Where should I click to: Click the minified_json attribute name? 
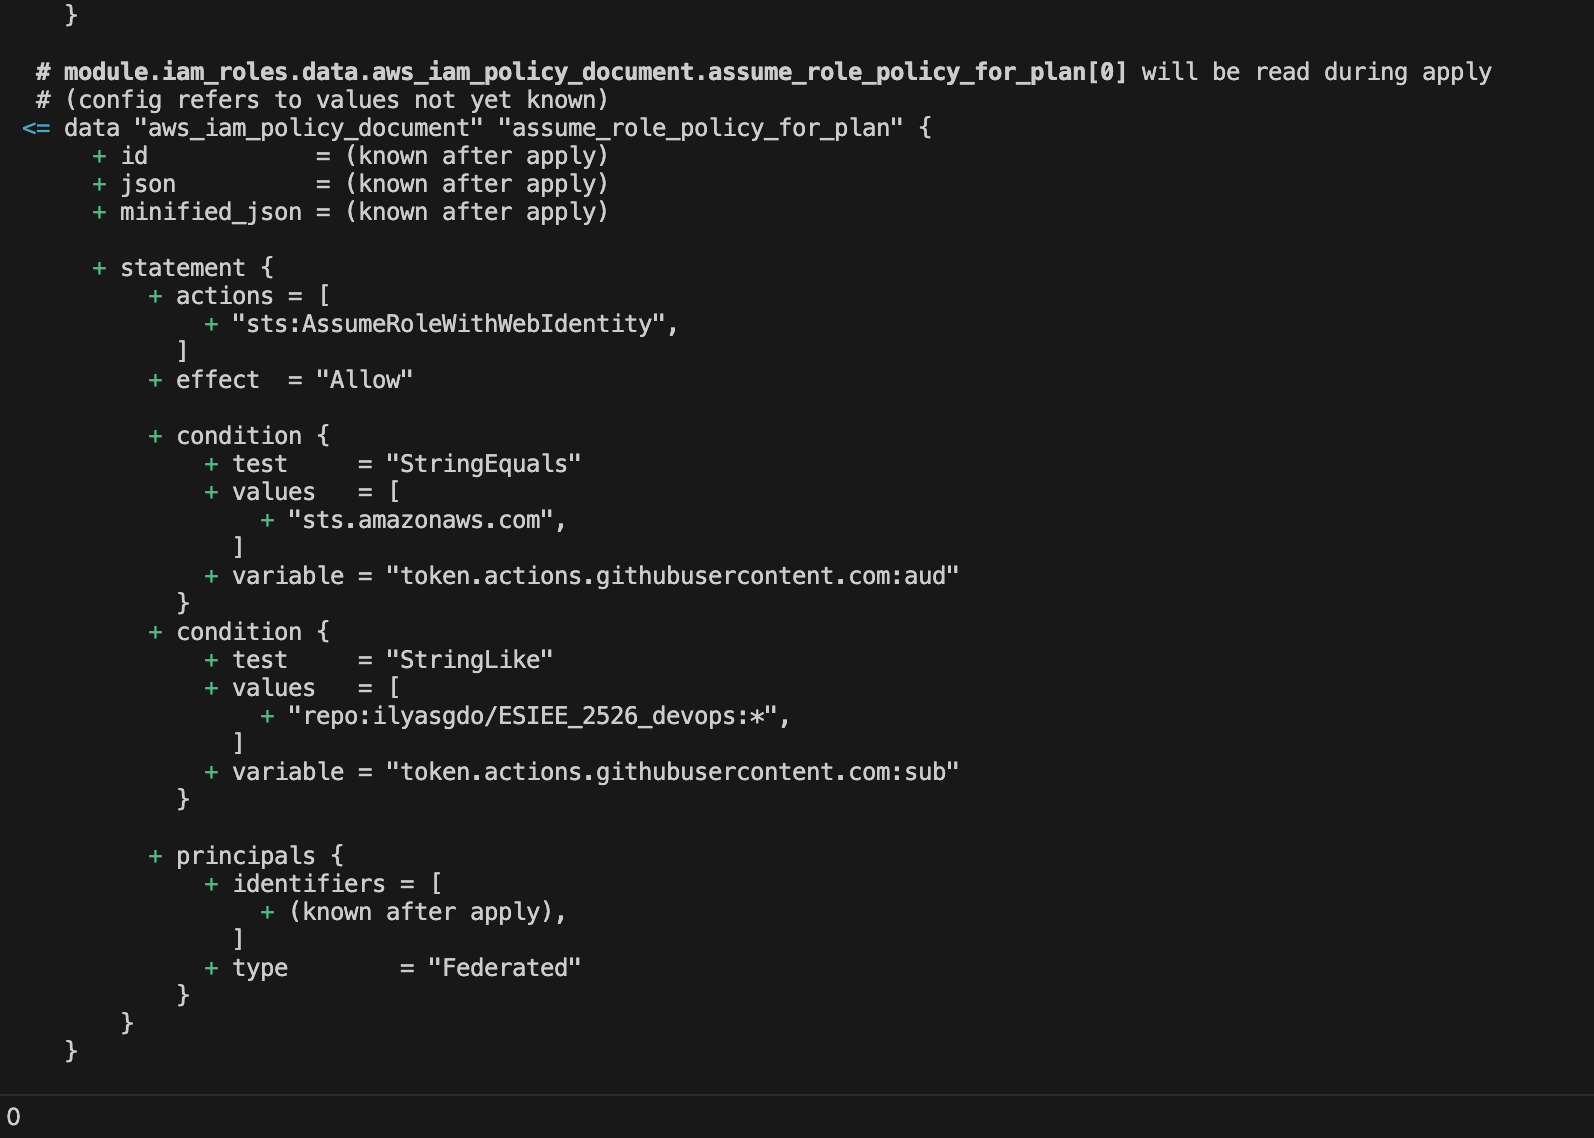210,212
